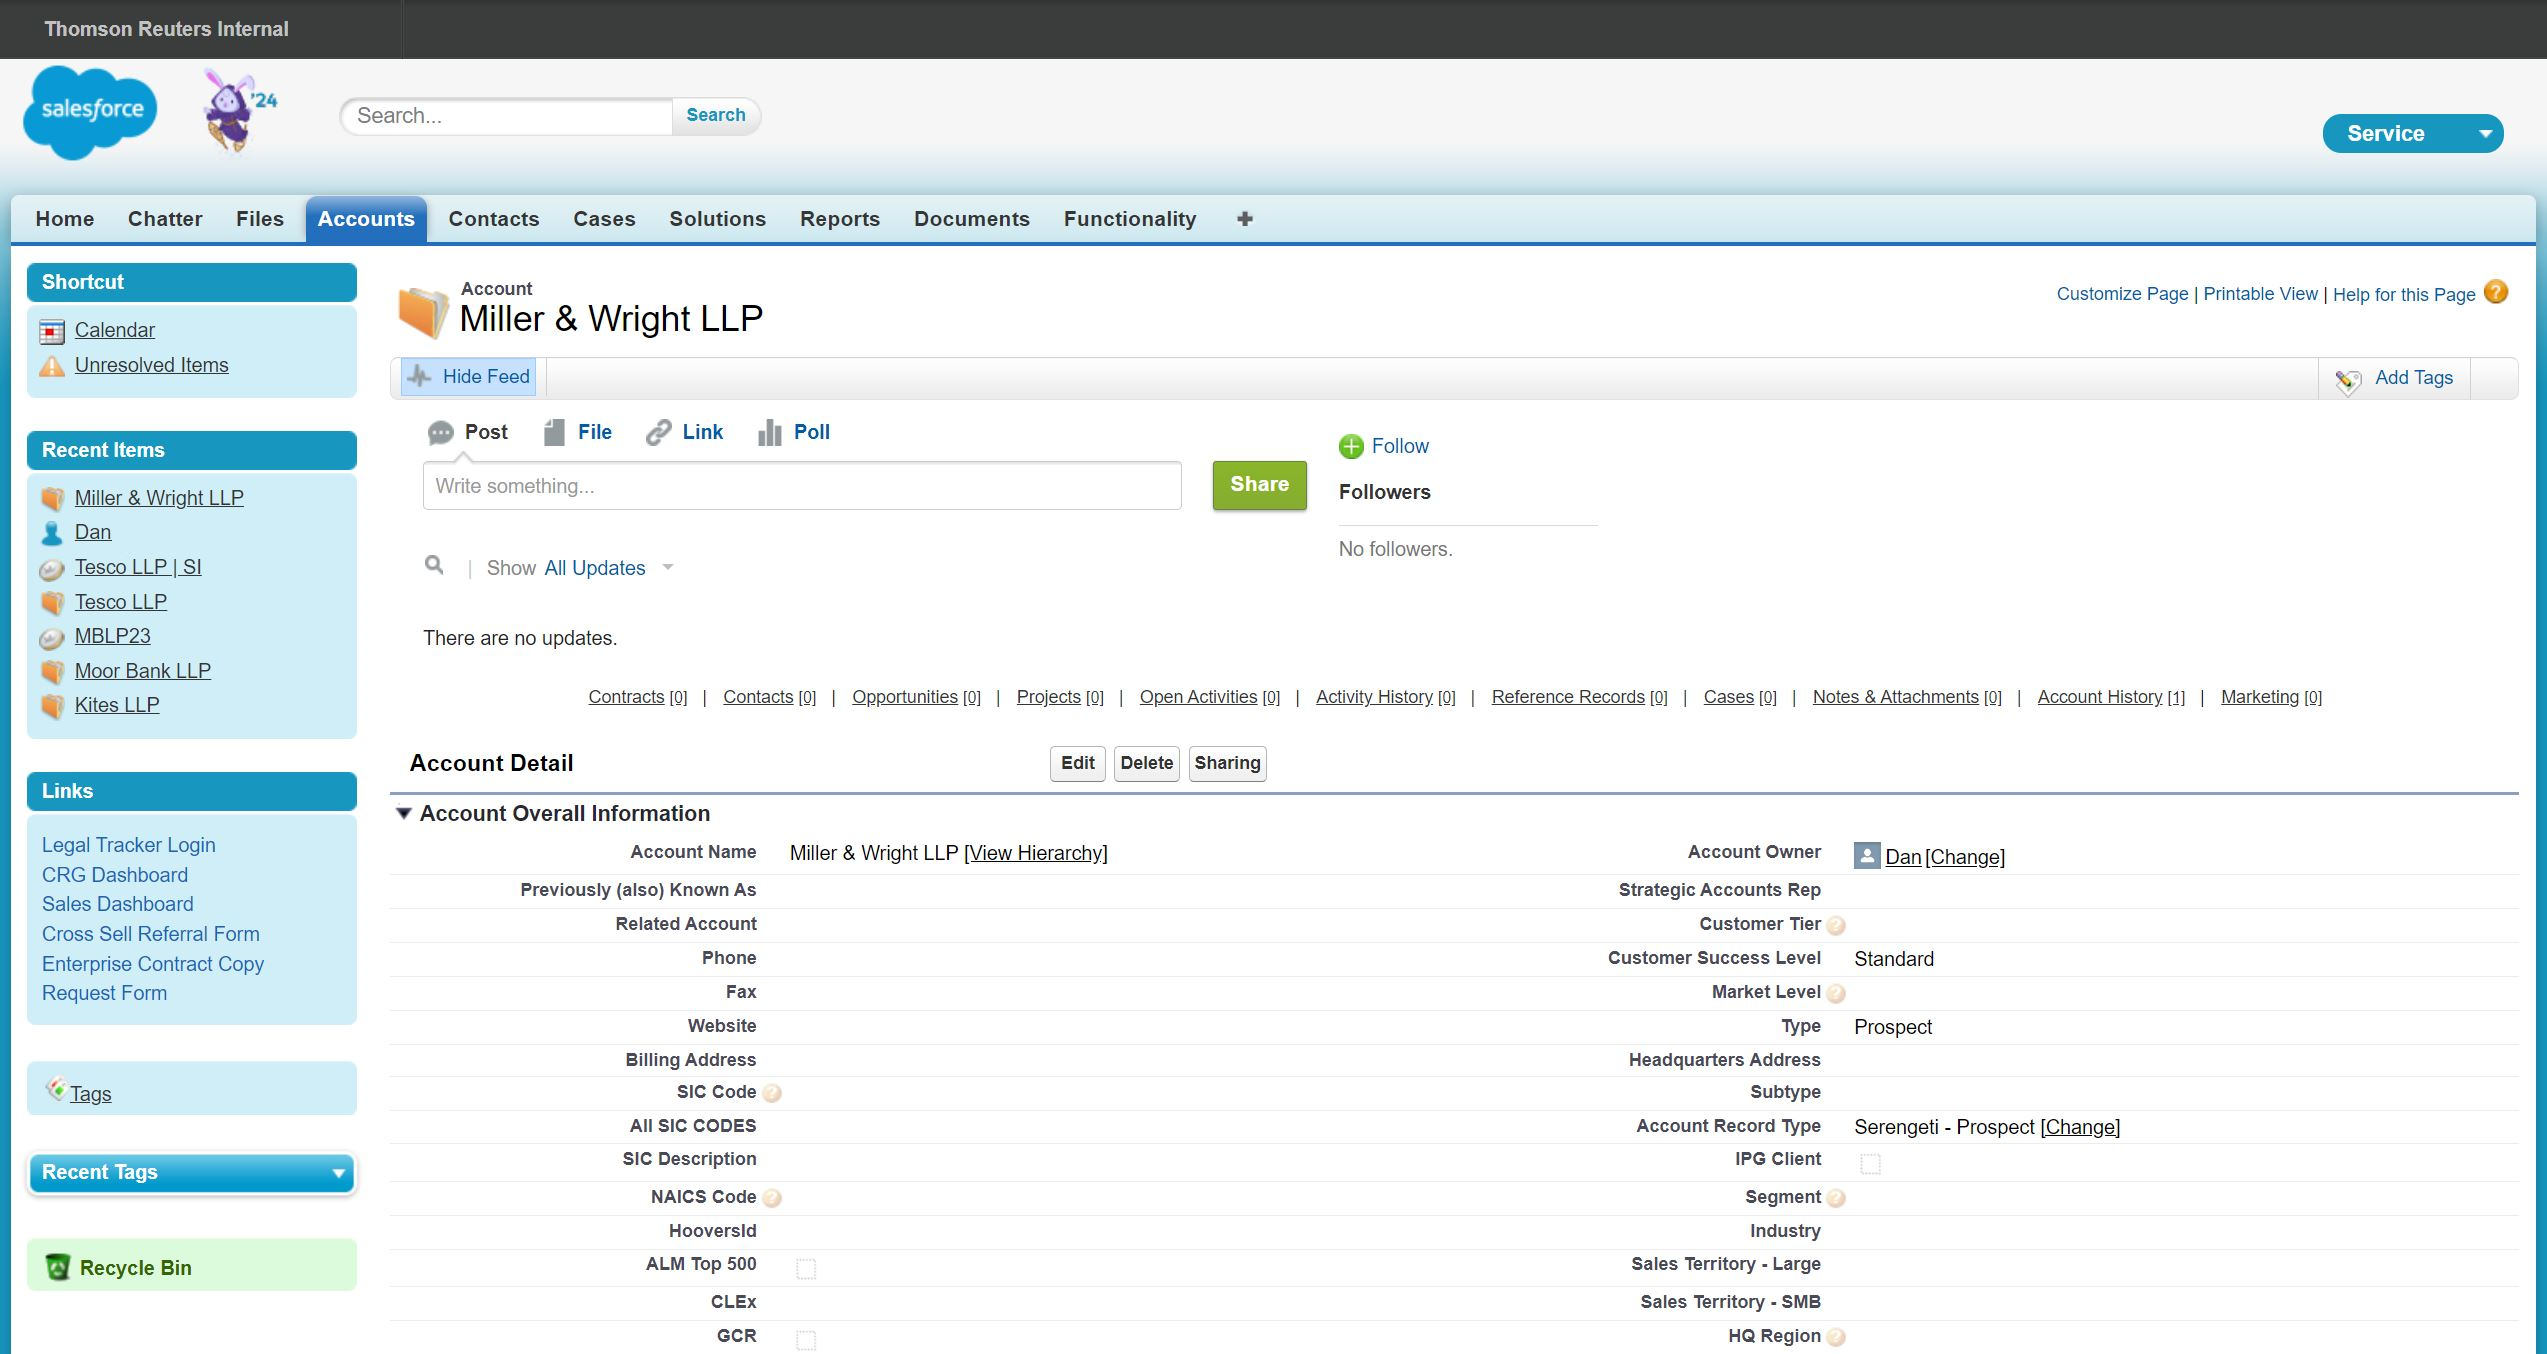Open the Cases tab
The height and width of the screenshot is (1354, 2547).
coord(604,219)
